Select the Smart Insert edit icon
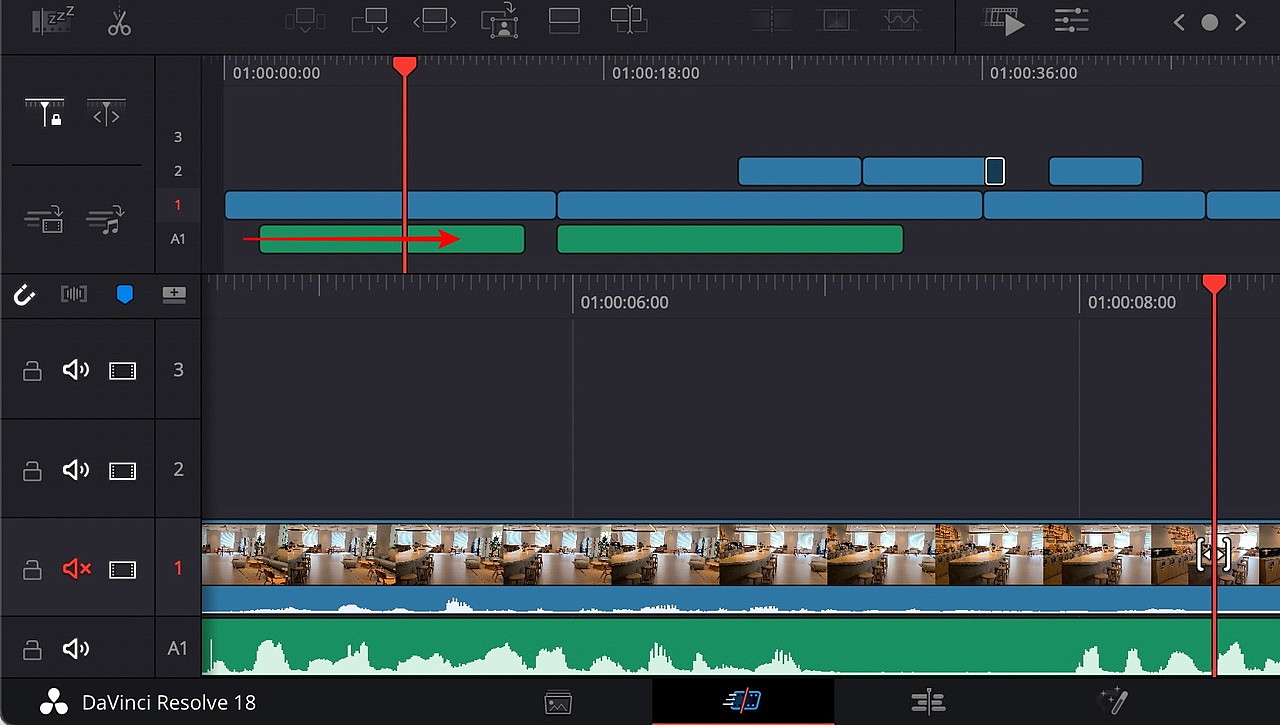This screenshot has height=725, width=1280. [x=304, y=21]
